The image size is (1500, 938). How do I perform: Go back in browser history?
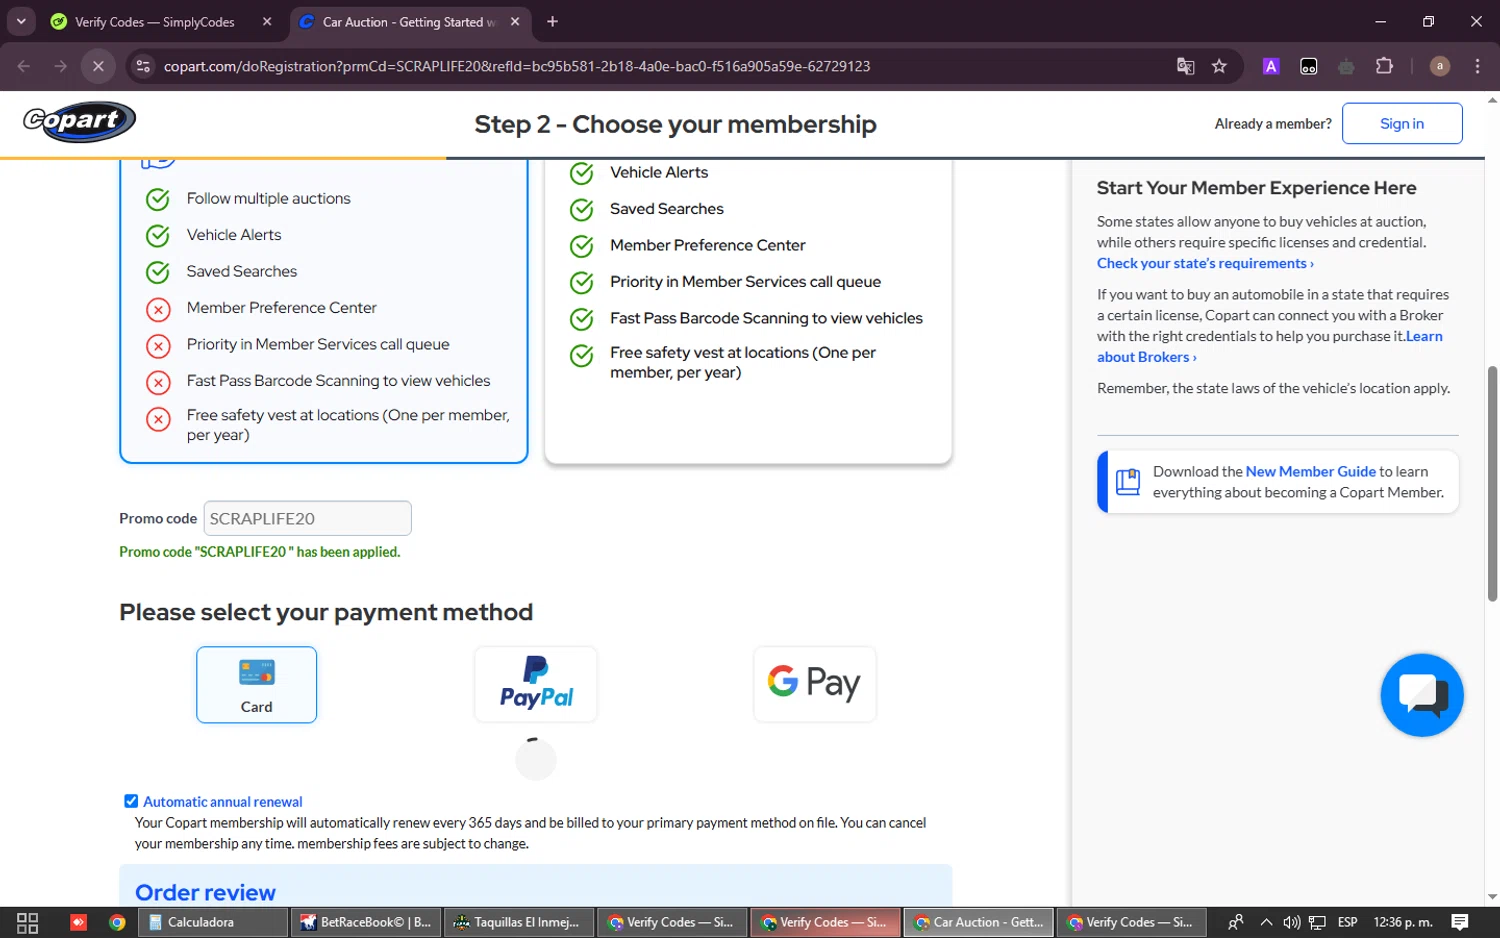point(24,66)
